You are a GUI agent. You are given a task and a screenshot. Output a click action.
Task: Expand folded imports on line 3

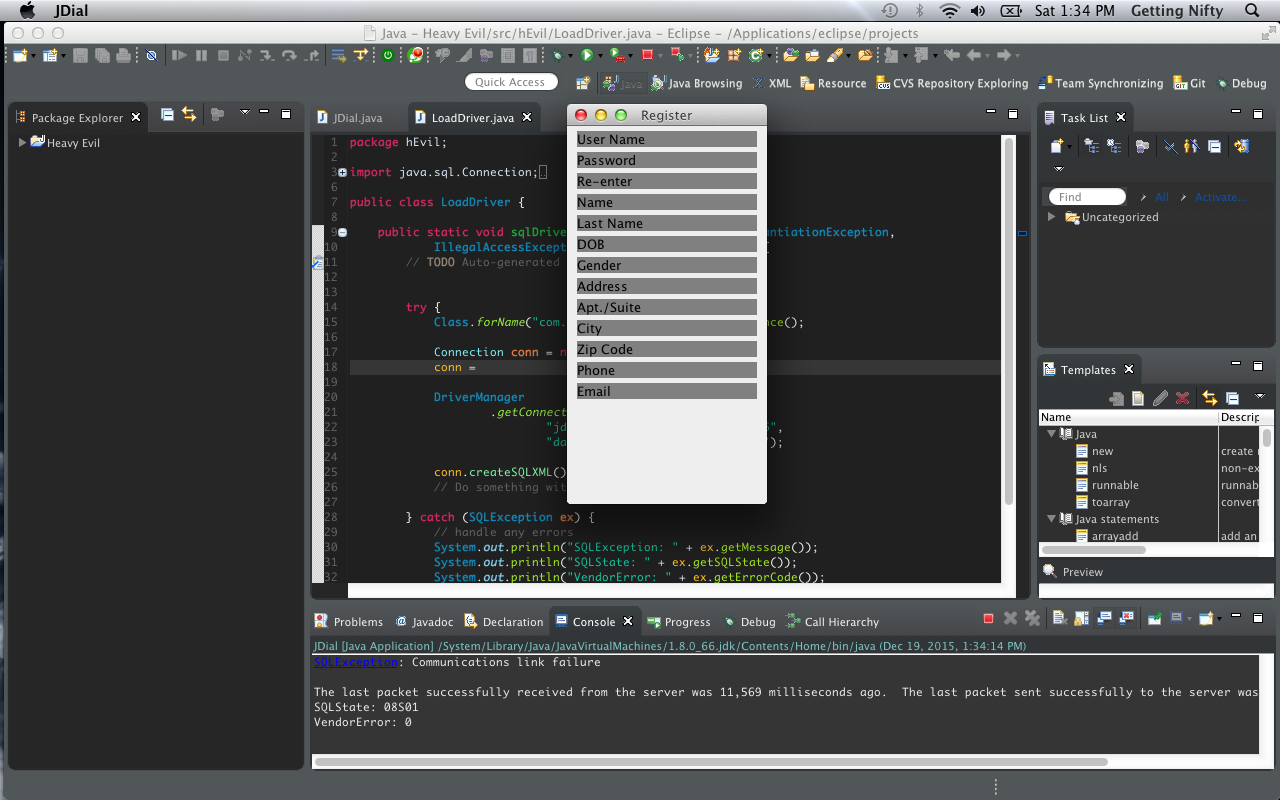pos(342,172)
